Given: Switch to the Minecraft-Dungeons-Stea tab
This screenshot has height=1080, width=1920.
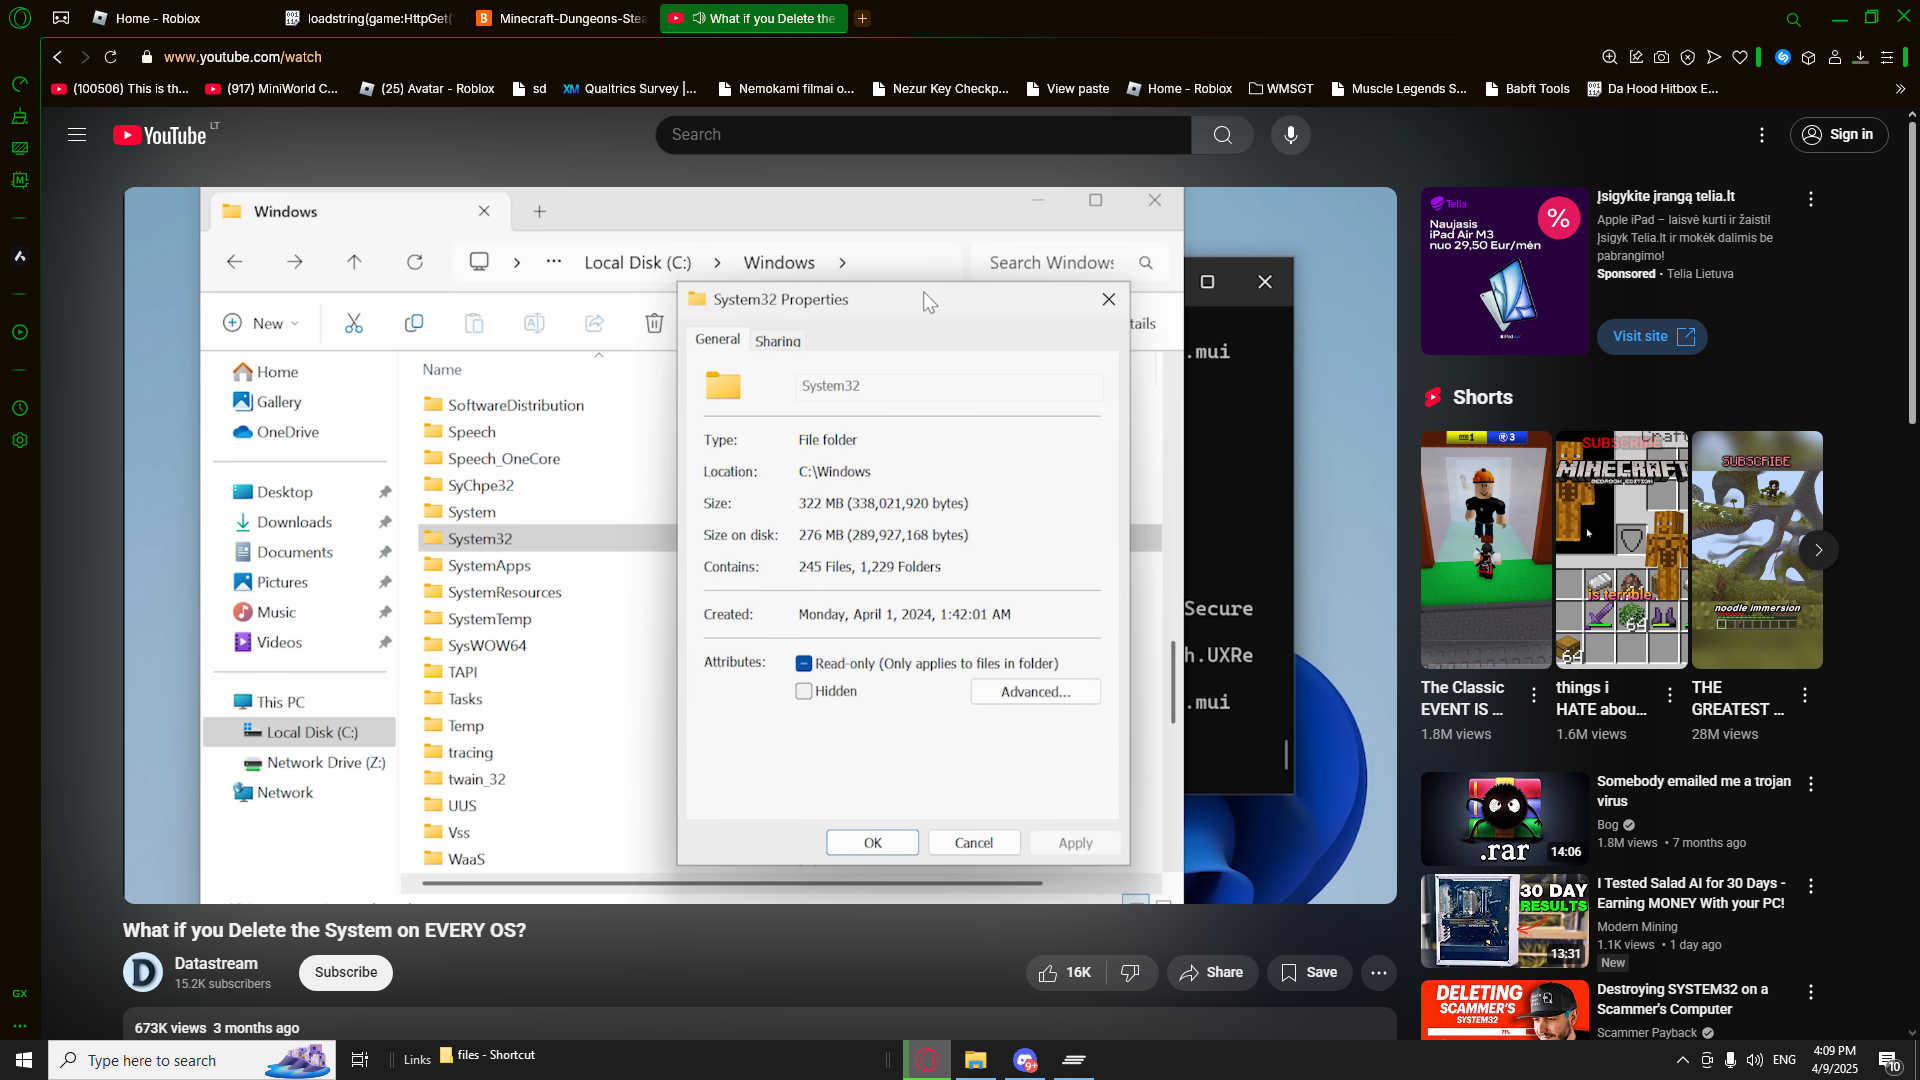Looking at the screenshot, I should pyautogui.click(x=561, y=19).
